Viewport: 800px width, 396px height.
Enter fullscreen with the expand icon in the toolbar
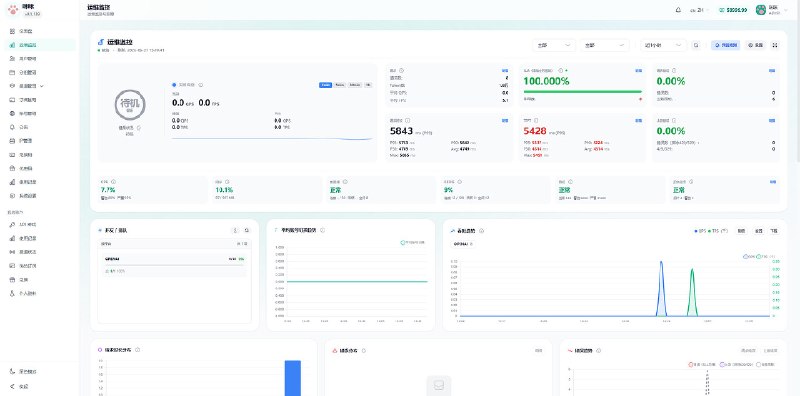point(775,45)
